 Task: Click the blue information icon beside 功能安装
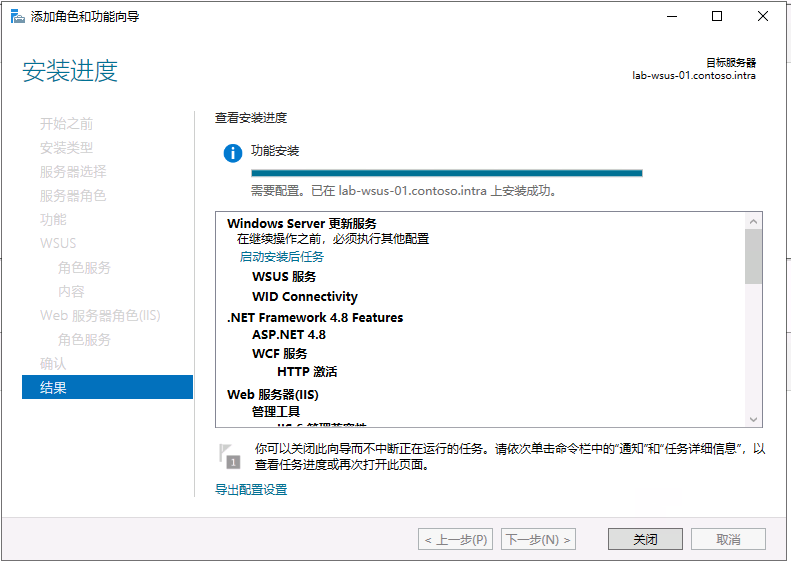pos(233,153)
